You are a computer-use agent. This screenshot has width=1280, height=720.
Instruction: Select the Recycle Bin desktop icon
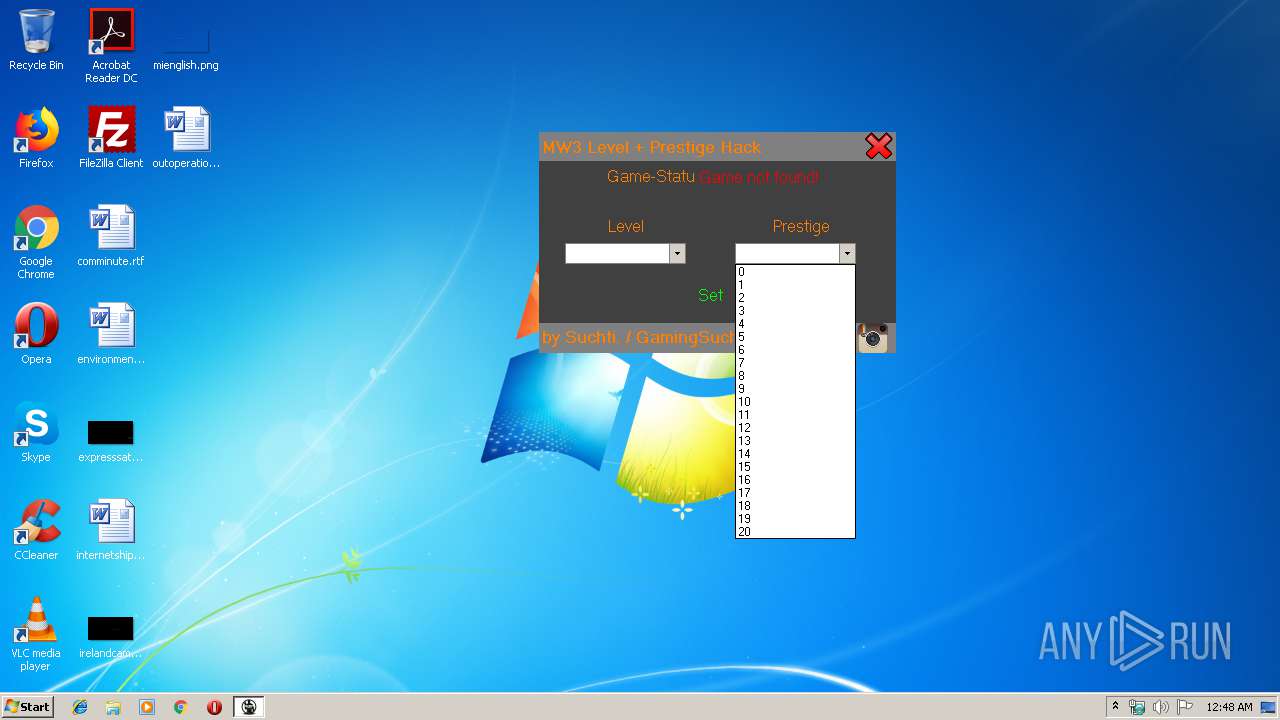[x=36, y=40]
